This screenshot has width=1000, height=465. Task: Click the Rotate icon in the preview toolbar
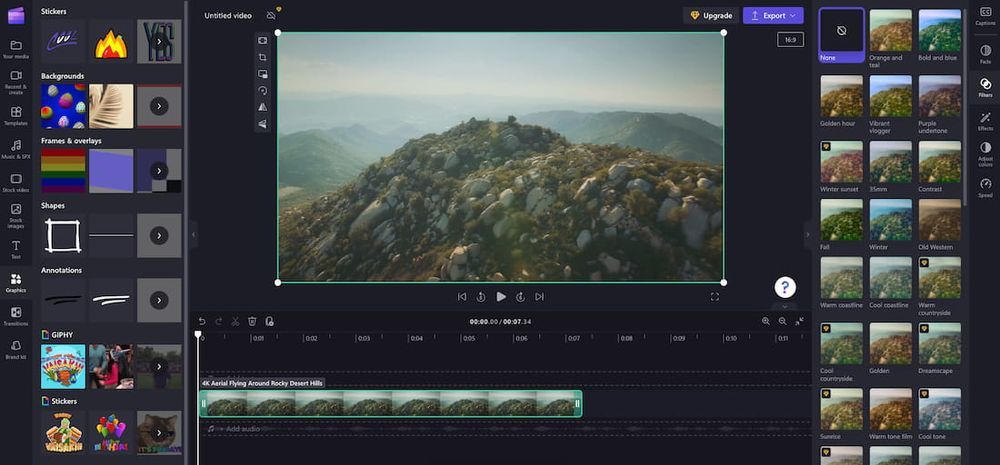(263, 90)
